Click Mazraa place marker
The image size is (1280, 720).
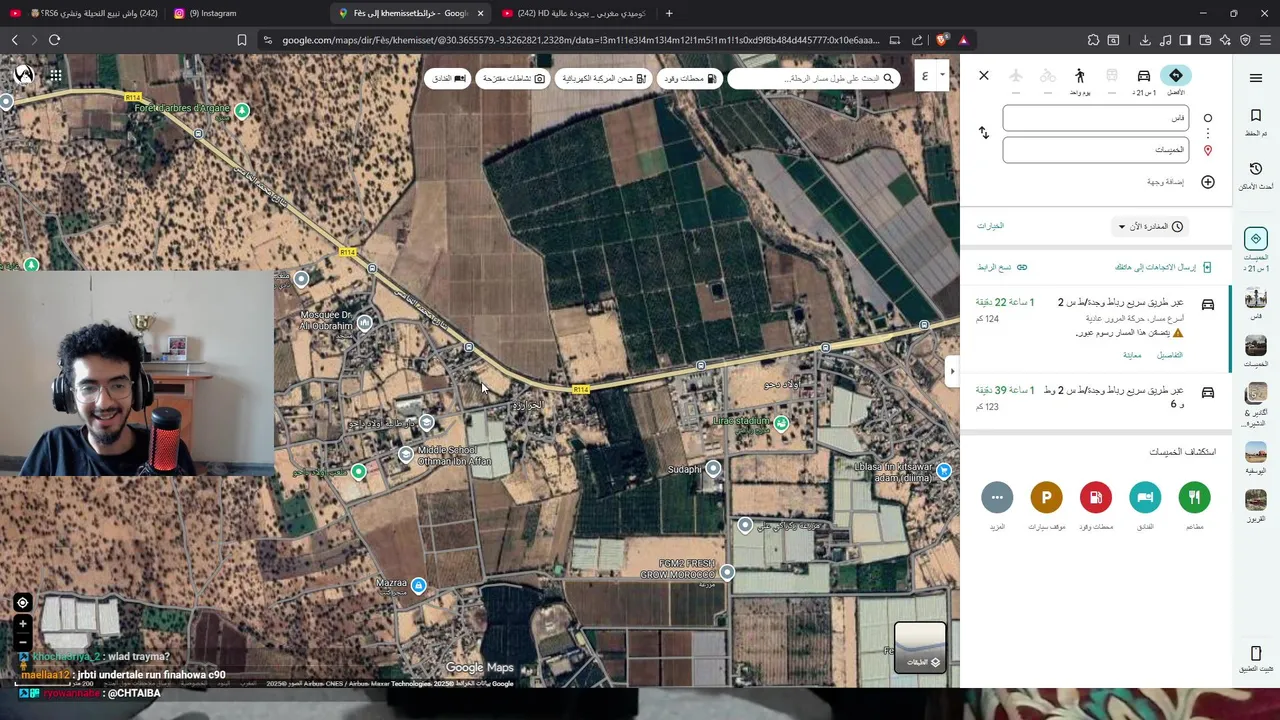(418, 585)
